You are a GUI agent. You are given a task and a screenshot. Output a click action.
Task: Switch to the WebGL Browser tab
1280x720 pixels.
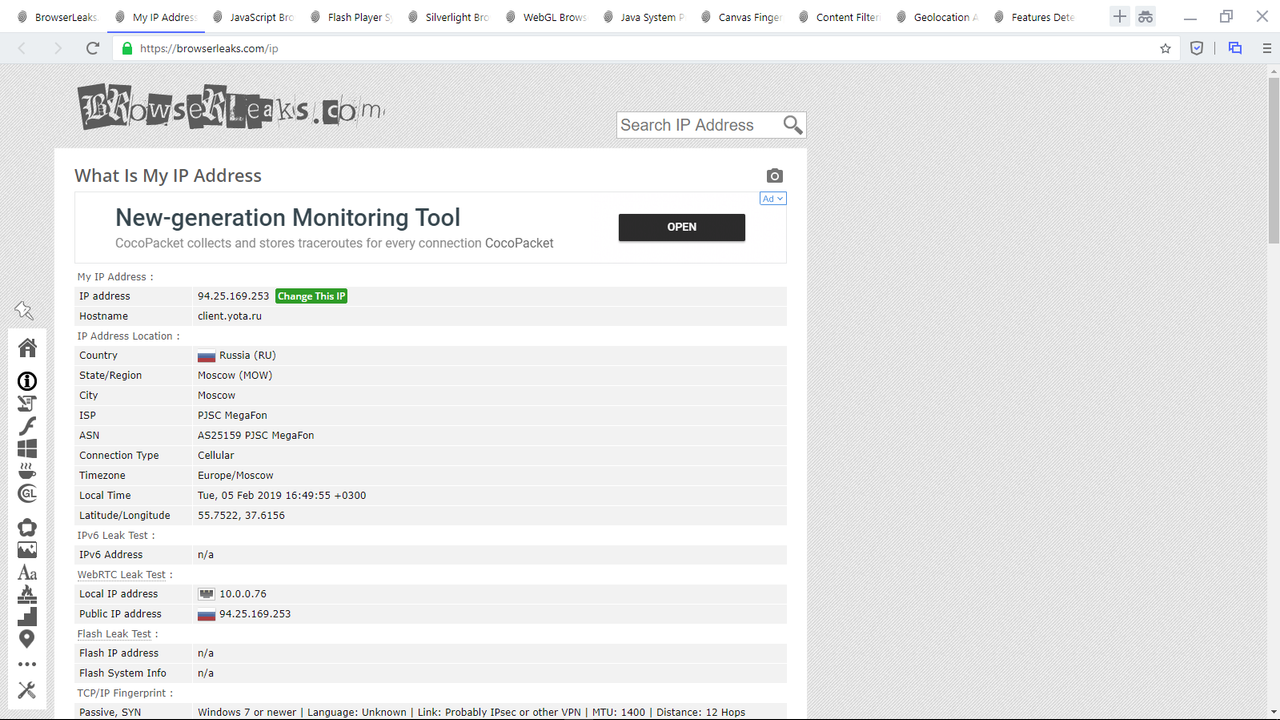coord(544,17)
